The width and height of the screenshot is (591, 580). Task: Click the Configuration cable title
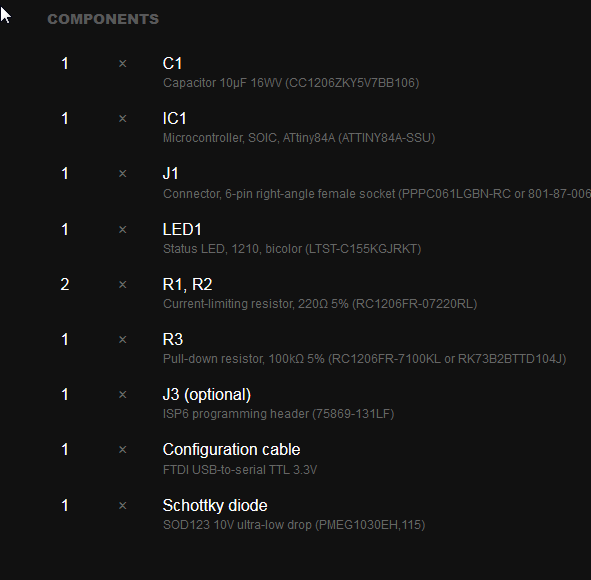click(231, 450)
